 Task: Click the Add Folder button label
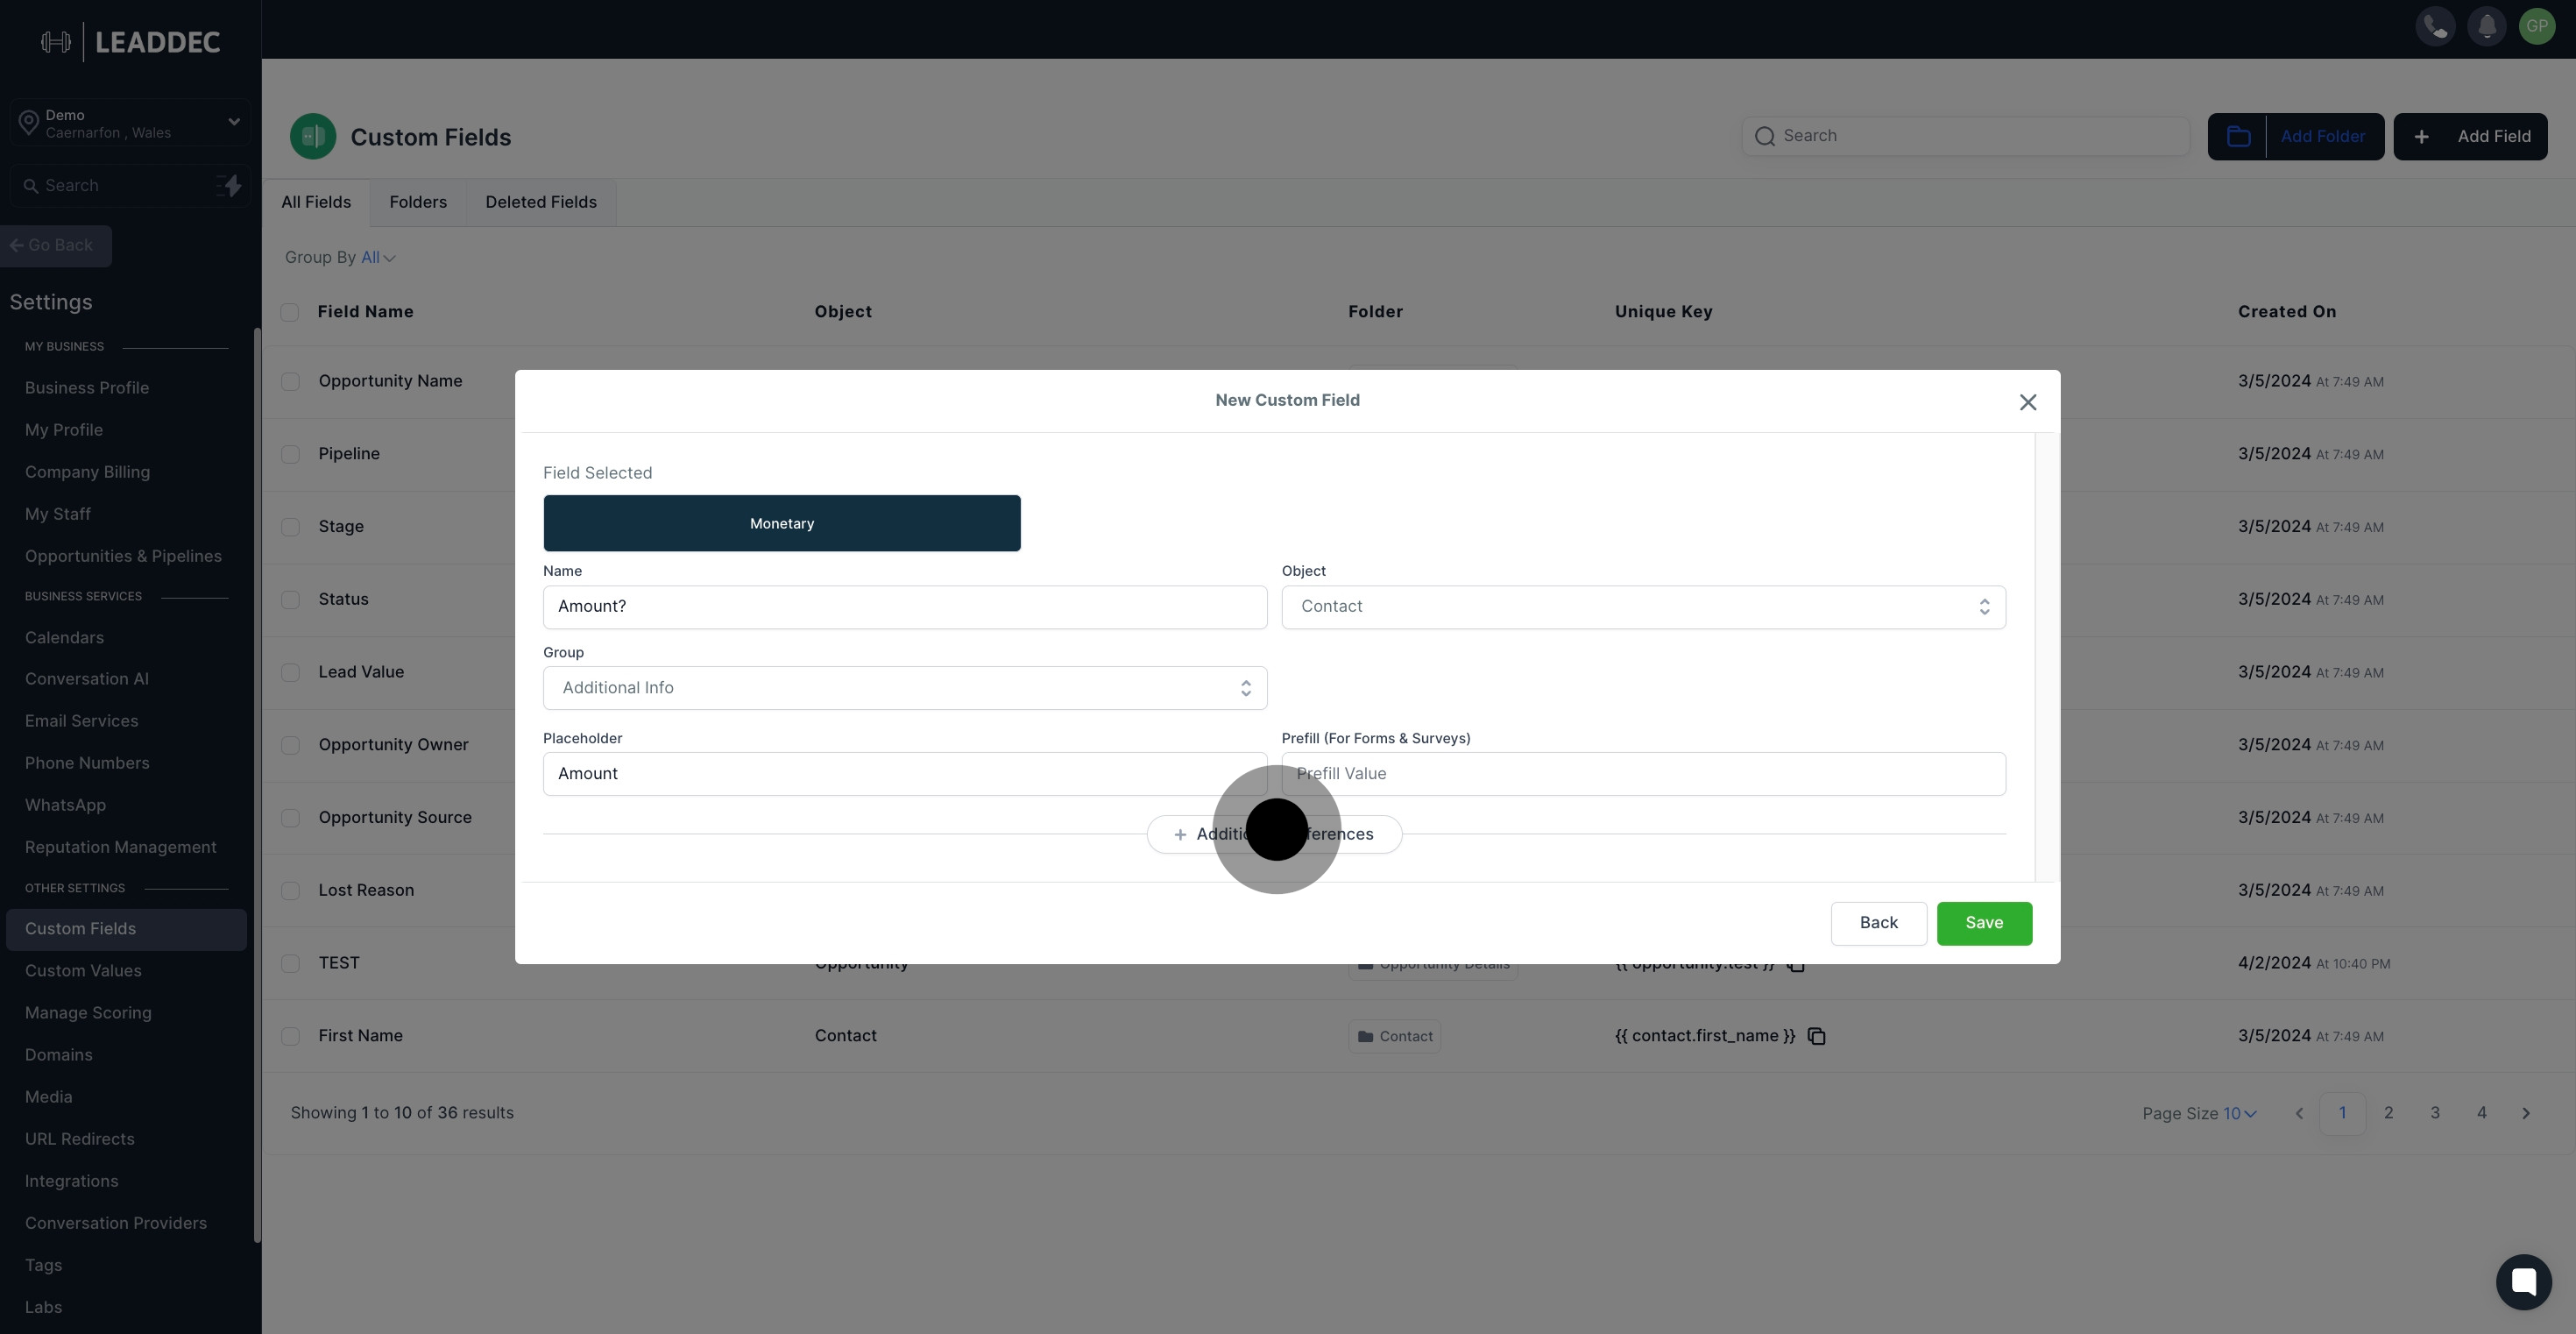tap(2322, 137)
